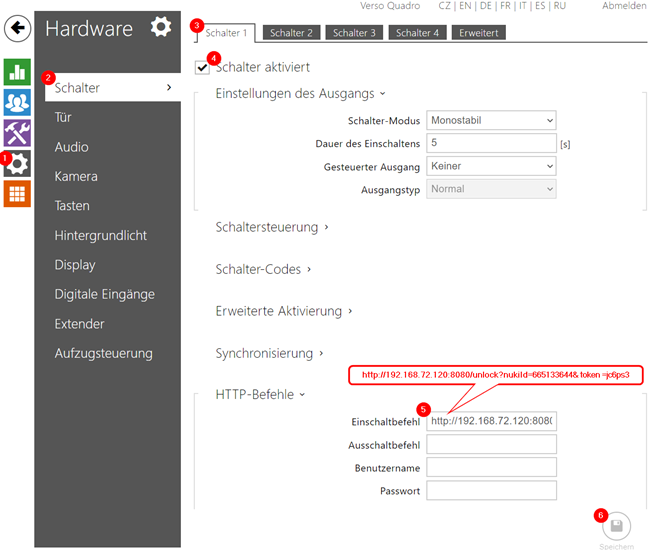Open Kamera in the sidebar menu
649x550 pixels.
pos(76,176)
